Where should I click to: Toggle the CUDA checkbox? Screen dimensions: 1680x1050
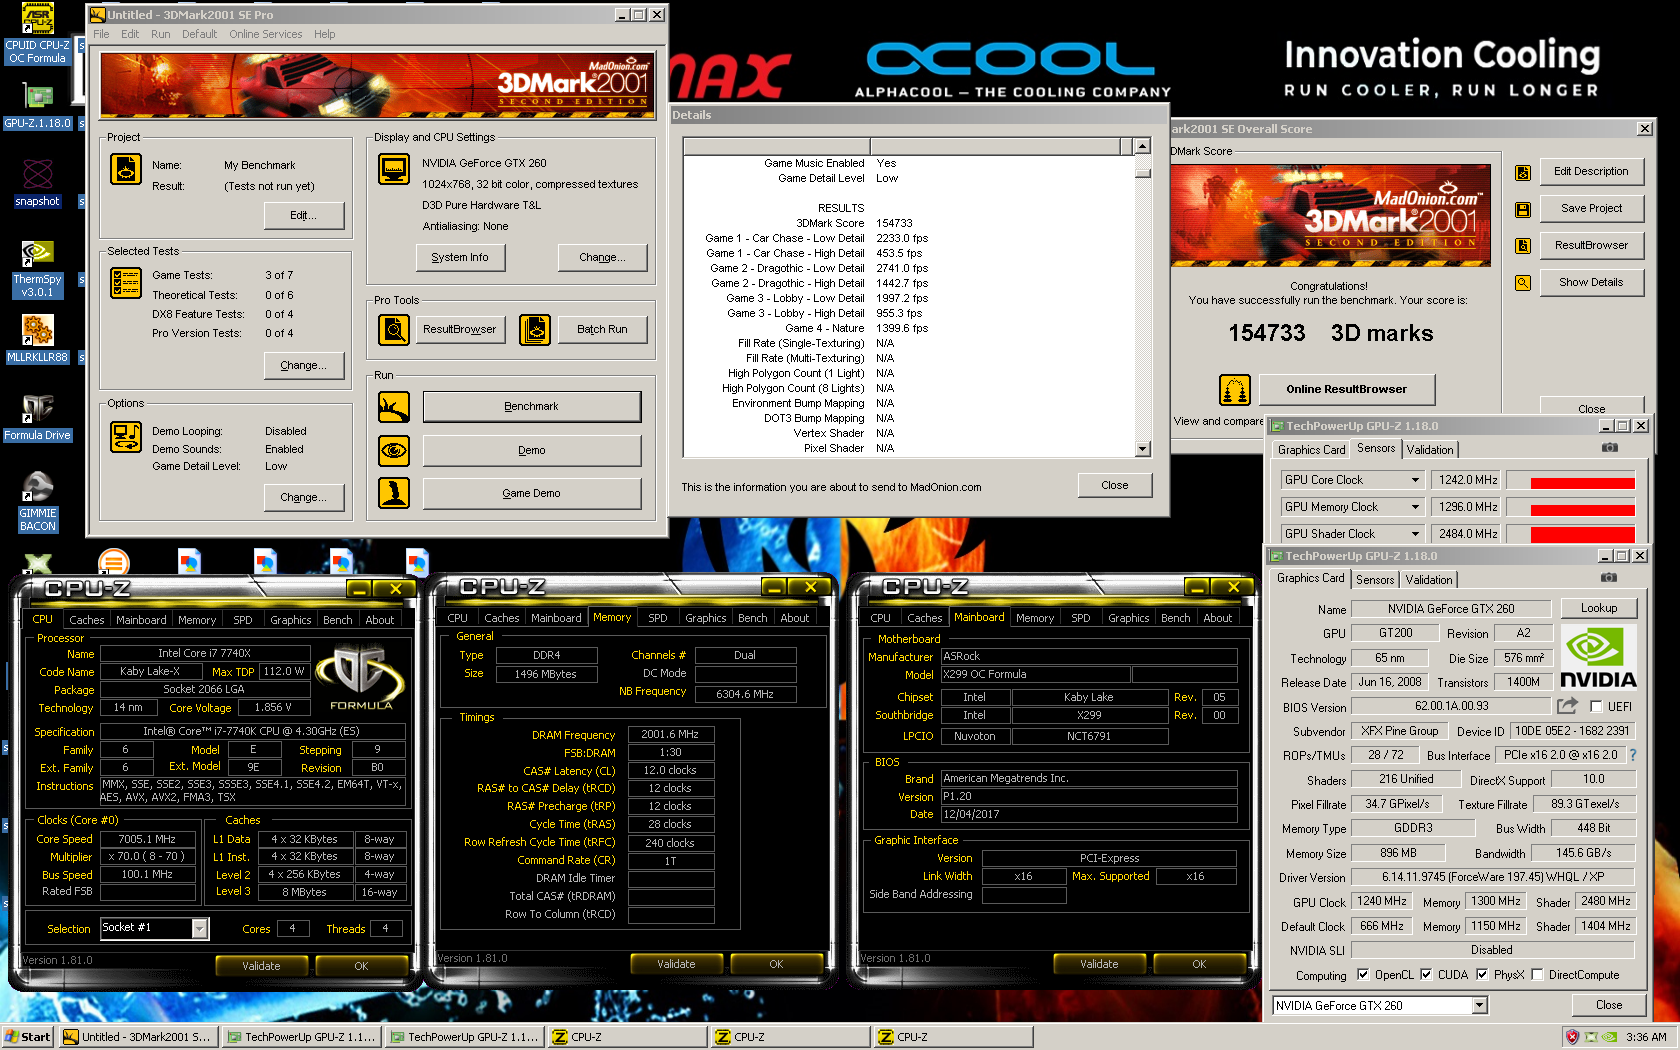pyautogui.click(x=1426, y=974)
